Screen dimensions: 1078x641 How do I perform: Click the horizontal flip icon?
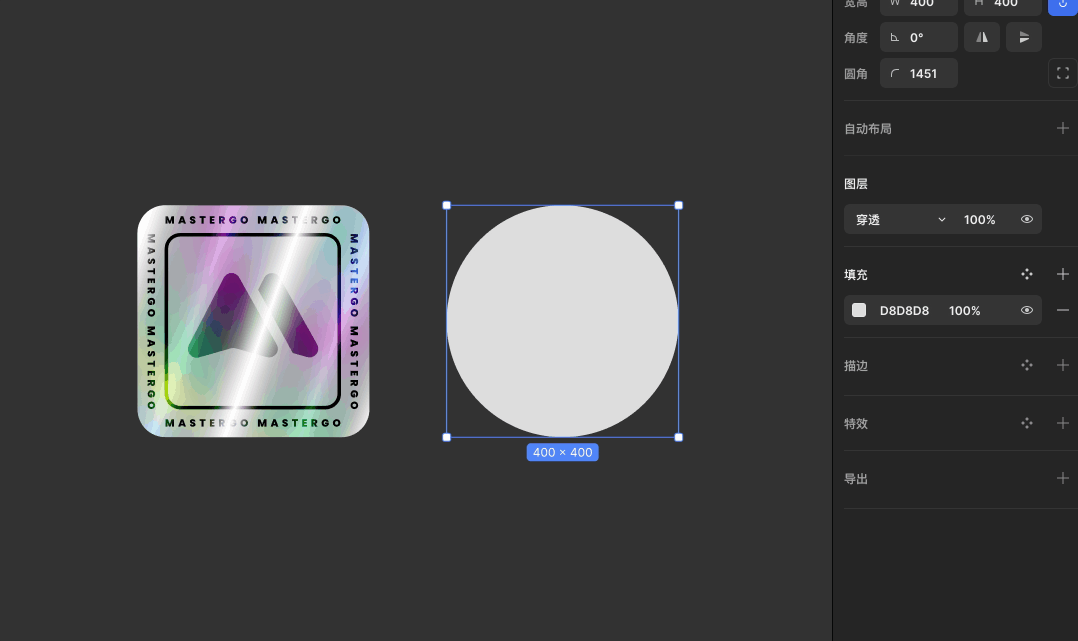pyautogui.click(x=982, y=37)
